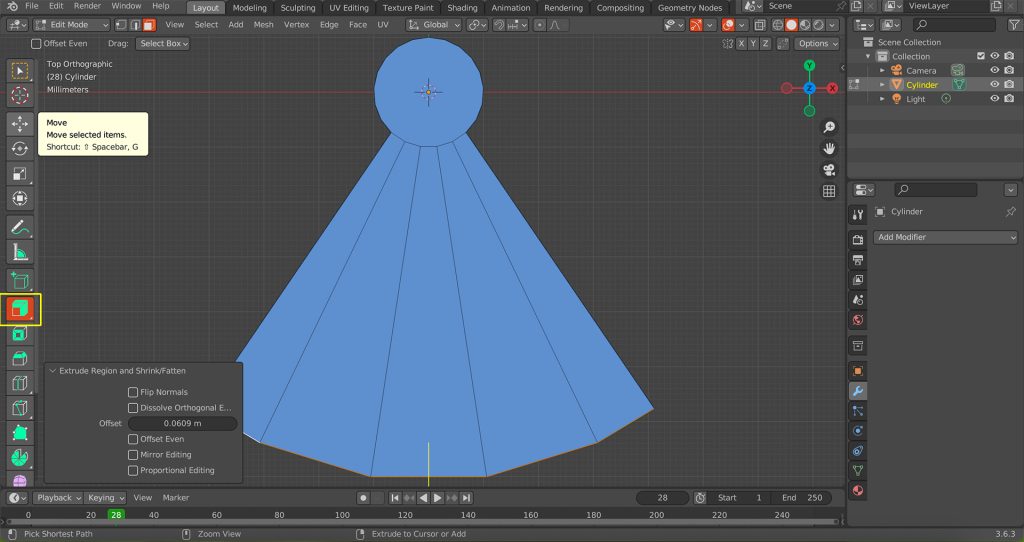Open the Options dropdown
Image resolution: width=1024 pixels, height=542 pixels.
pyautogui.click(x=816, y=44)
